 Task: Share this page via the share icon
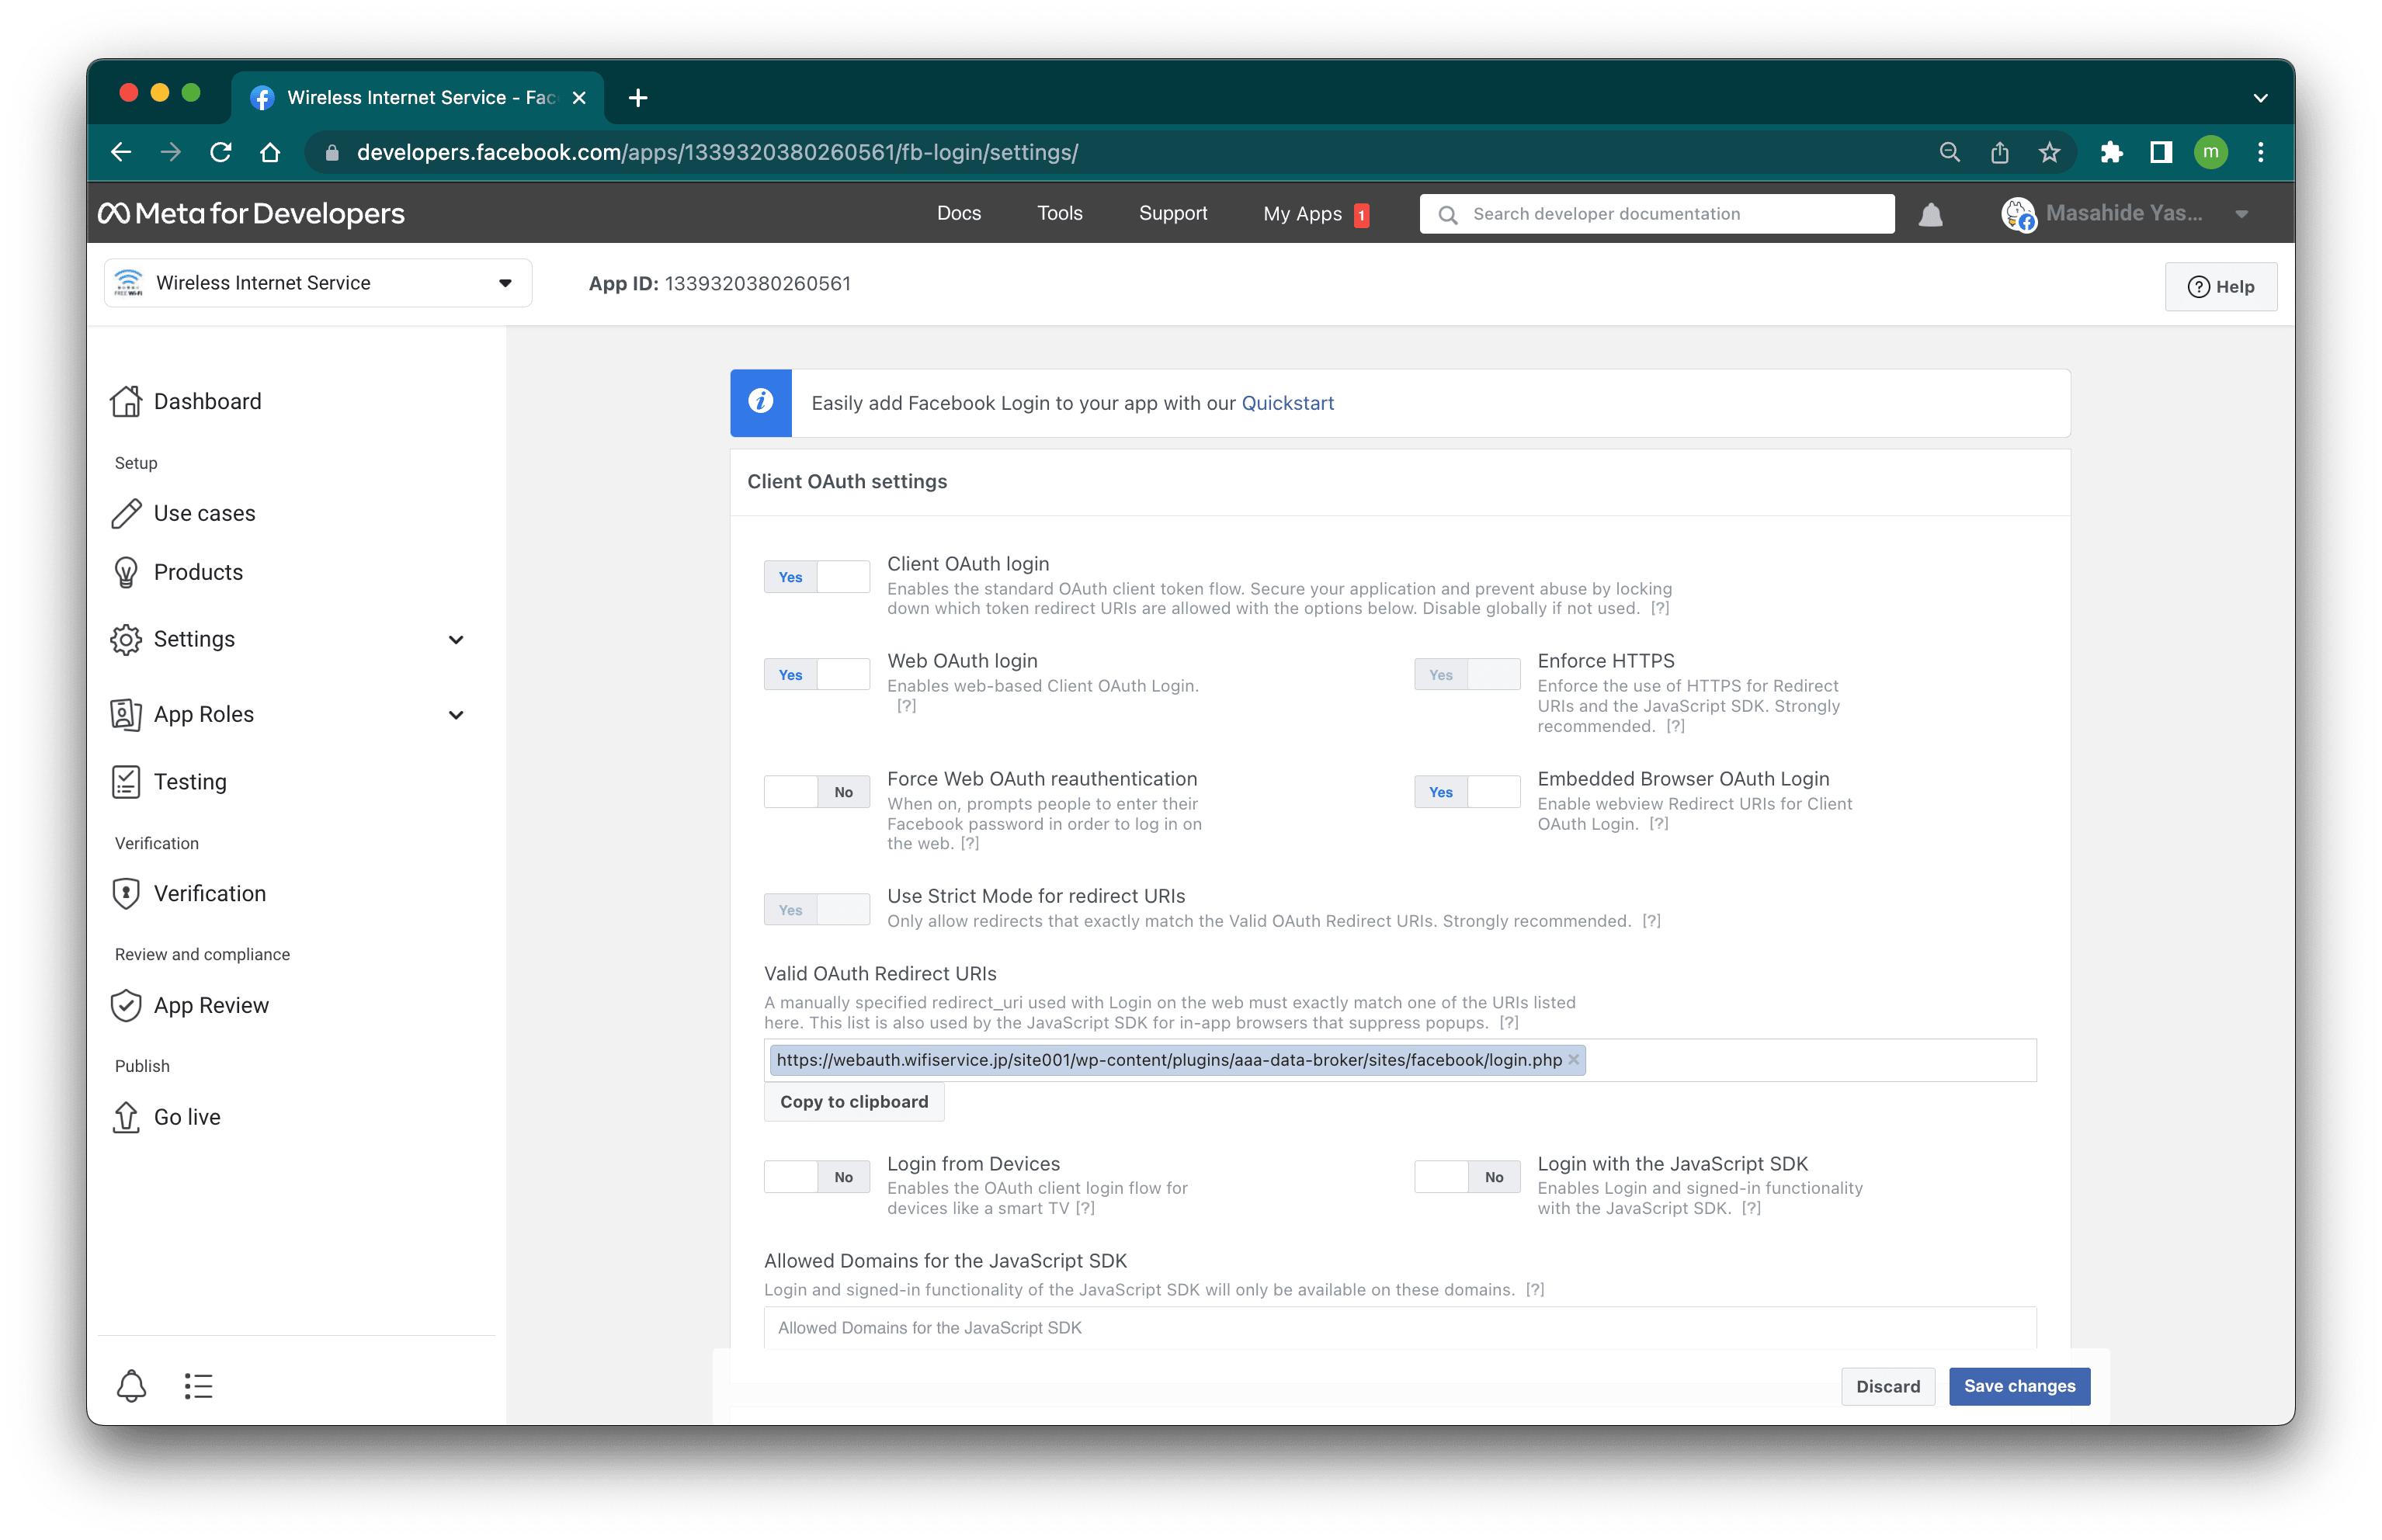(1999, 152)
